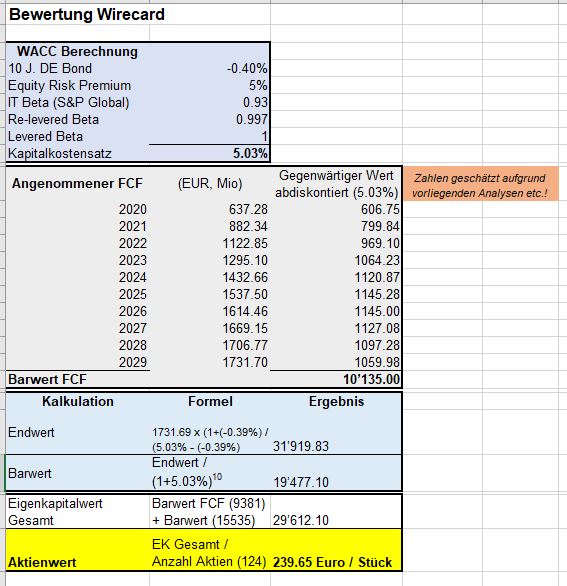Select the 0.93 IT beta value
This screenshot has height=586, width=567.
click(x=256, y=102)
